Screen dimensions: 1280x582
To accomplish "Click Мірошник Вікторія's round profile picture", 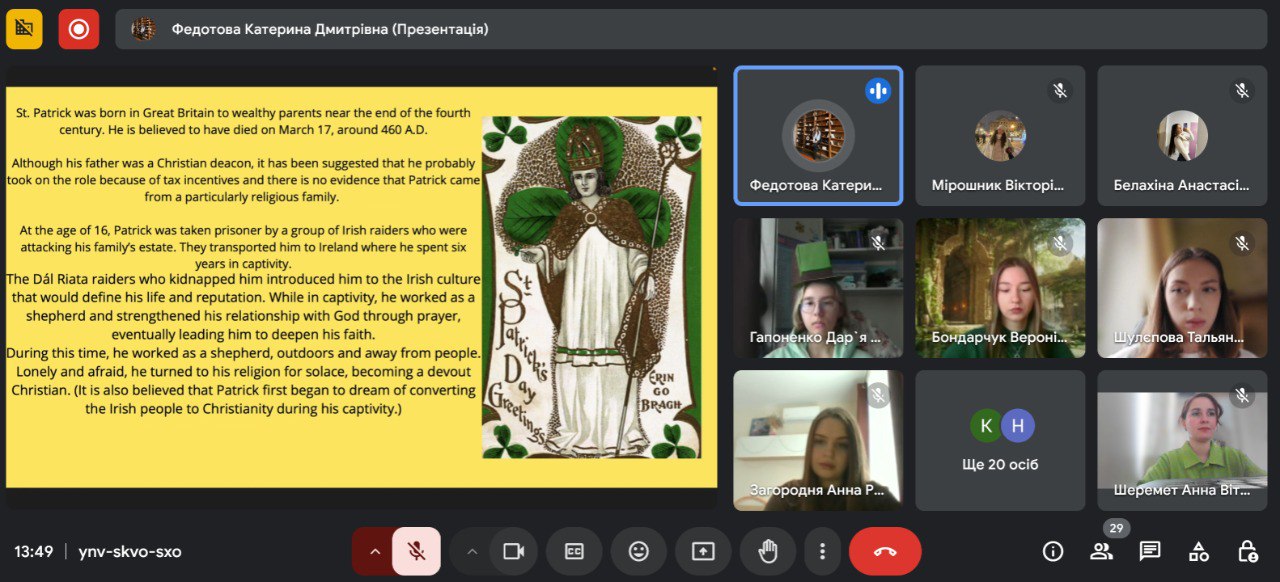I will coord(1000,135).
